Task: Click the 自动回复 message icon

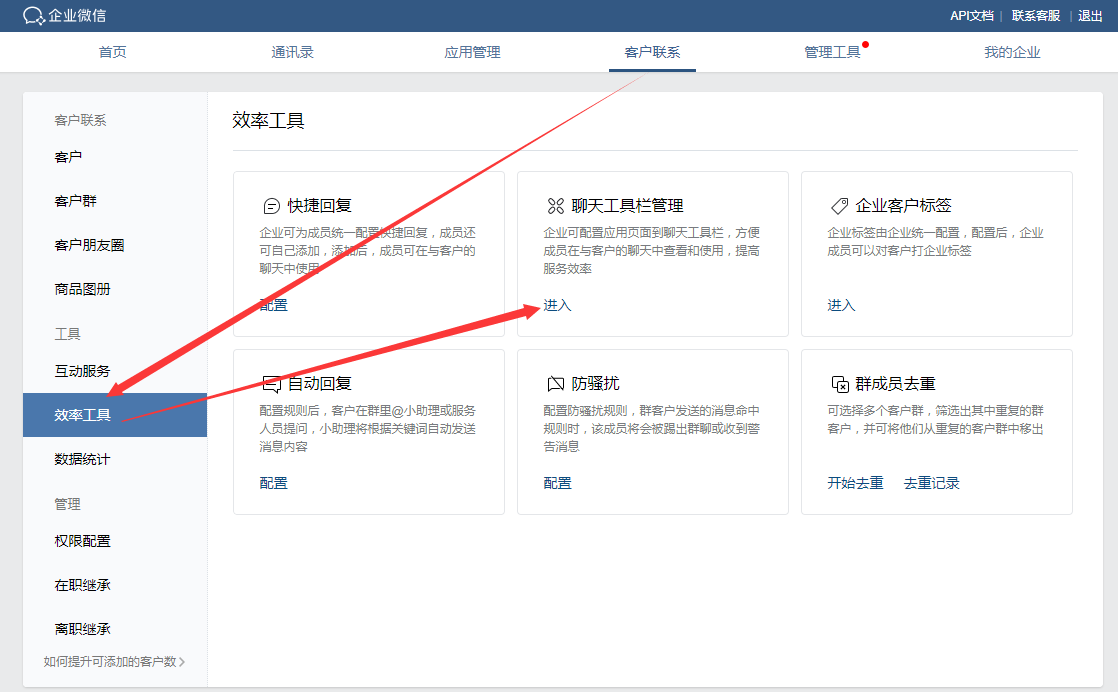Action: 271,384
